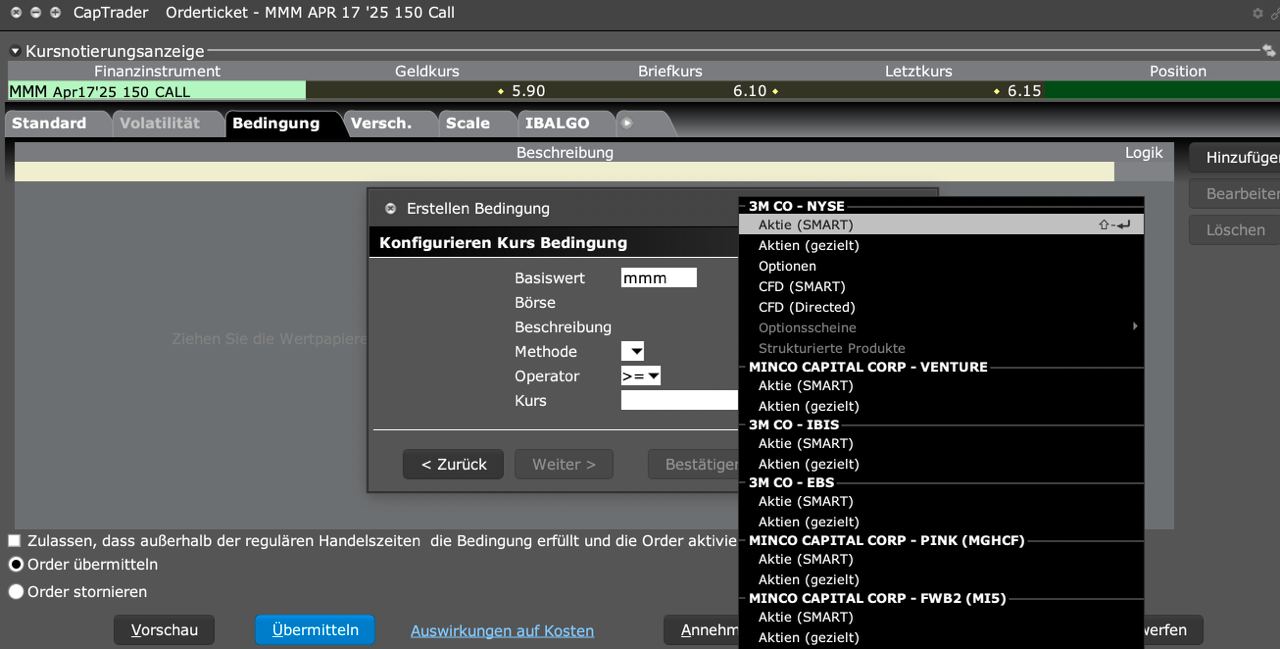The height and width of the screenshot is (649, 1280).
Task: Open the Methode dropdown
Action: tap(632, 352)
